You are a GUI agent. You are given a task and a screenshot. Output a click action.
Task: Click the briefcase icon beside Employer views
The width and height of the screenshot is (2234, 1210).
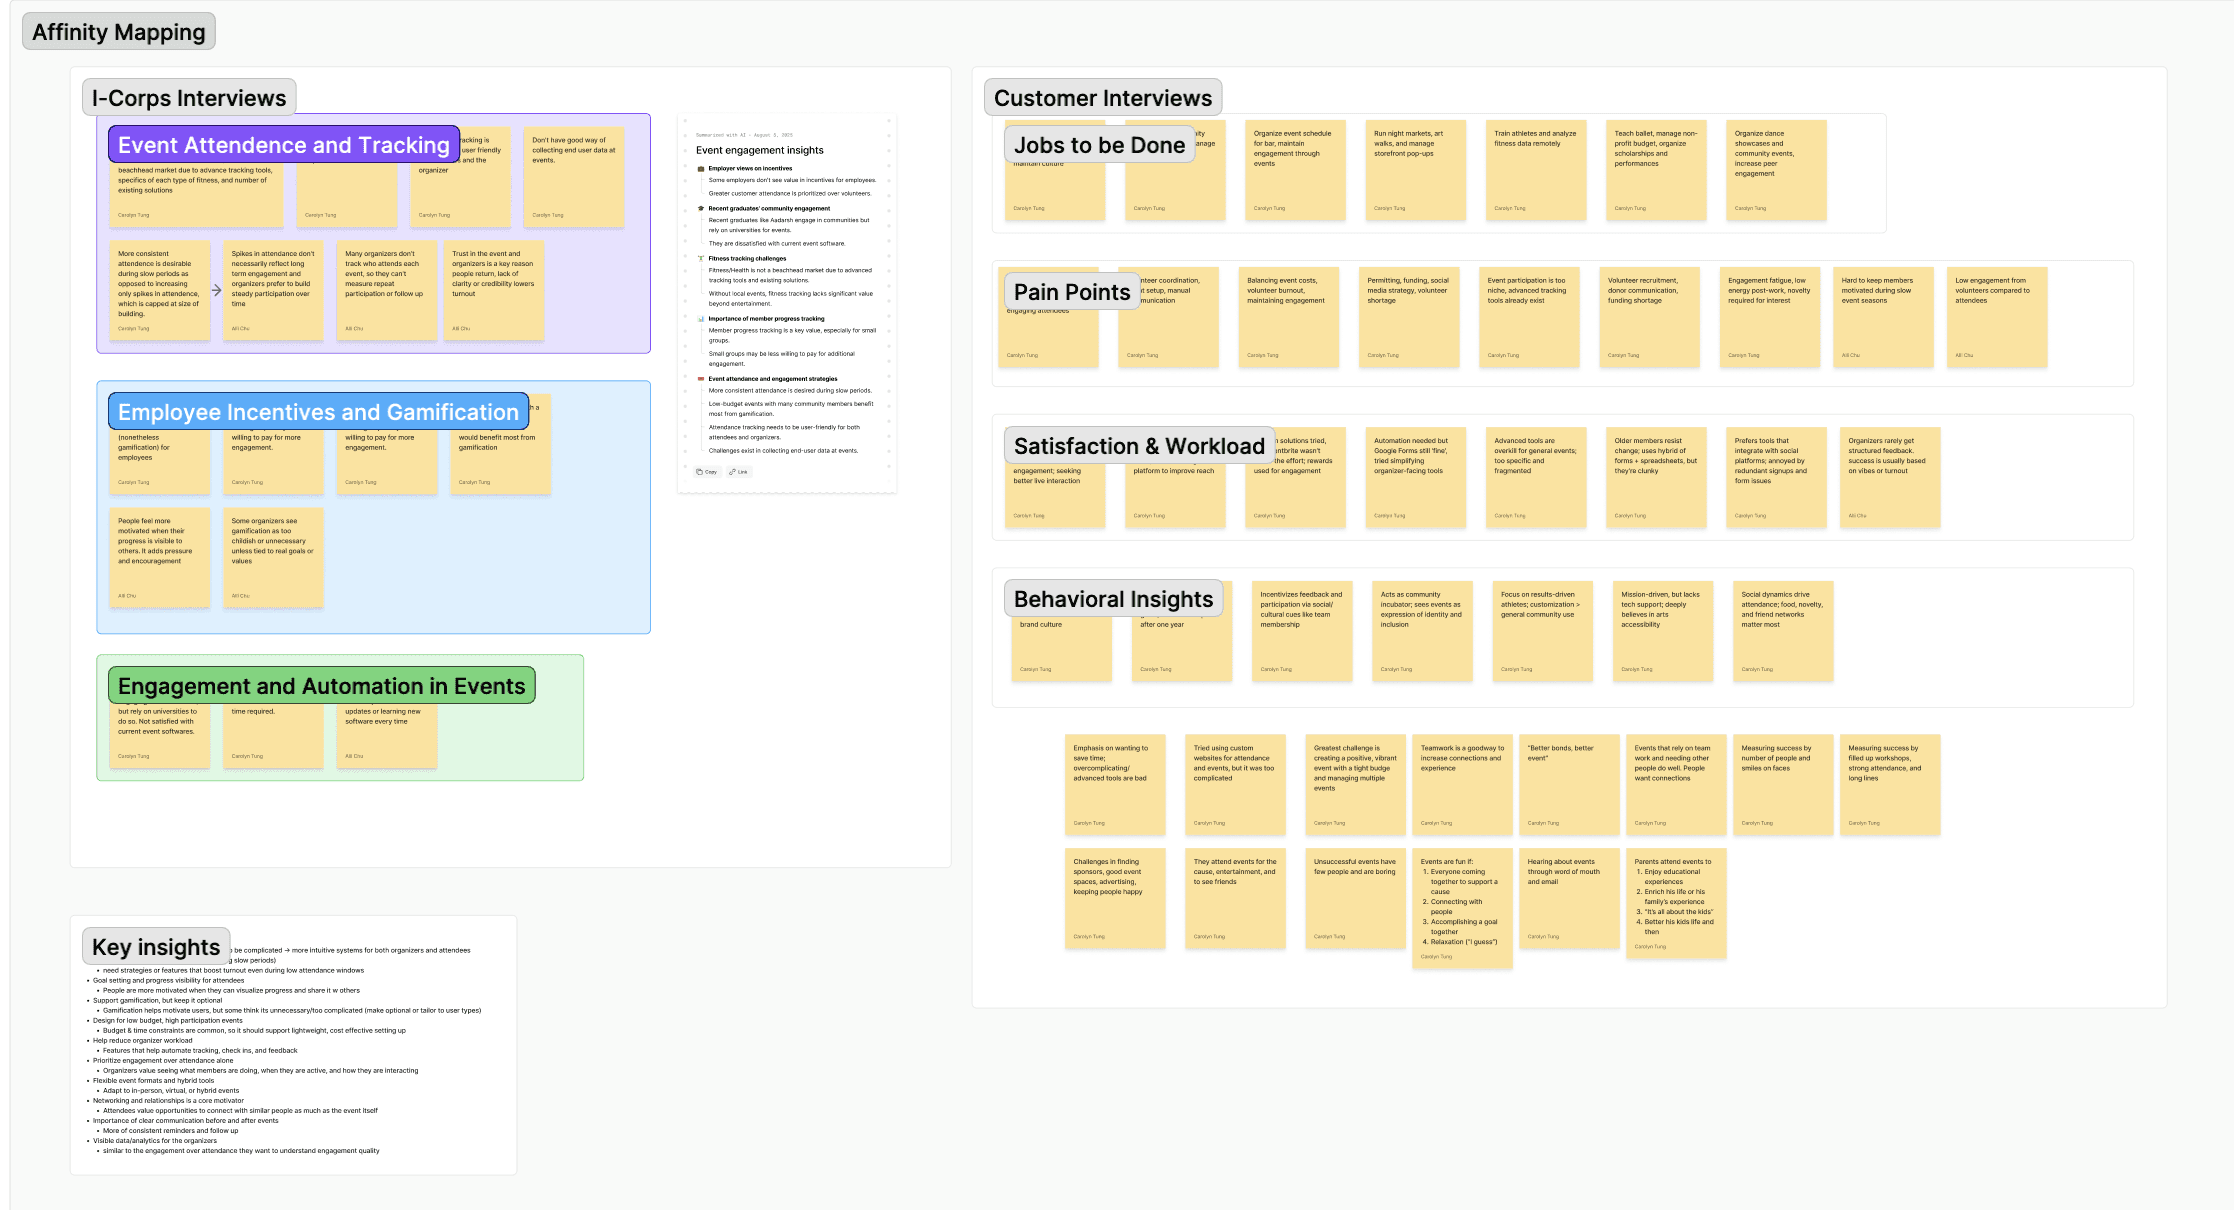point(701,169)
